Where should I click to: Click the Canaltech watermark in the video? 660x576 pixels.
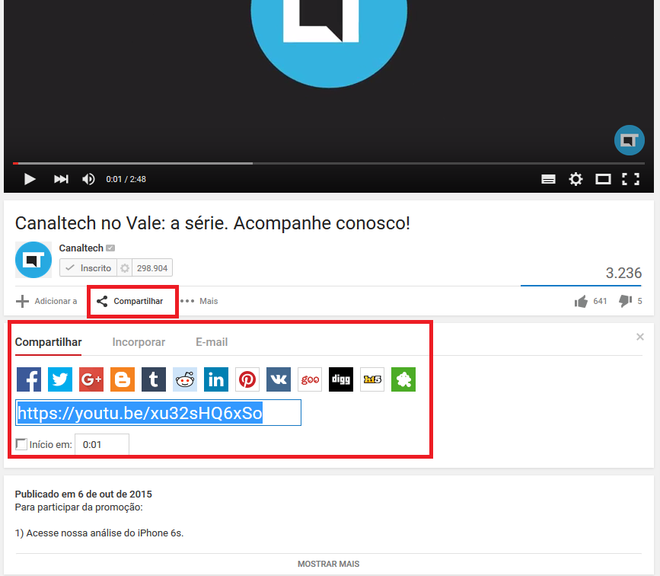629,140
